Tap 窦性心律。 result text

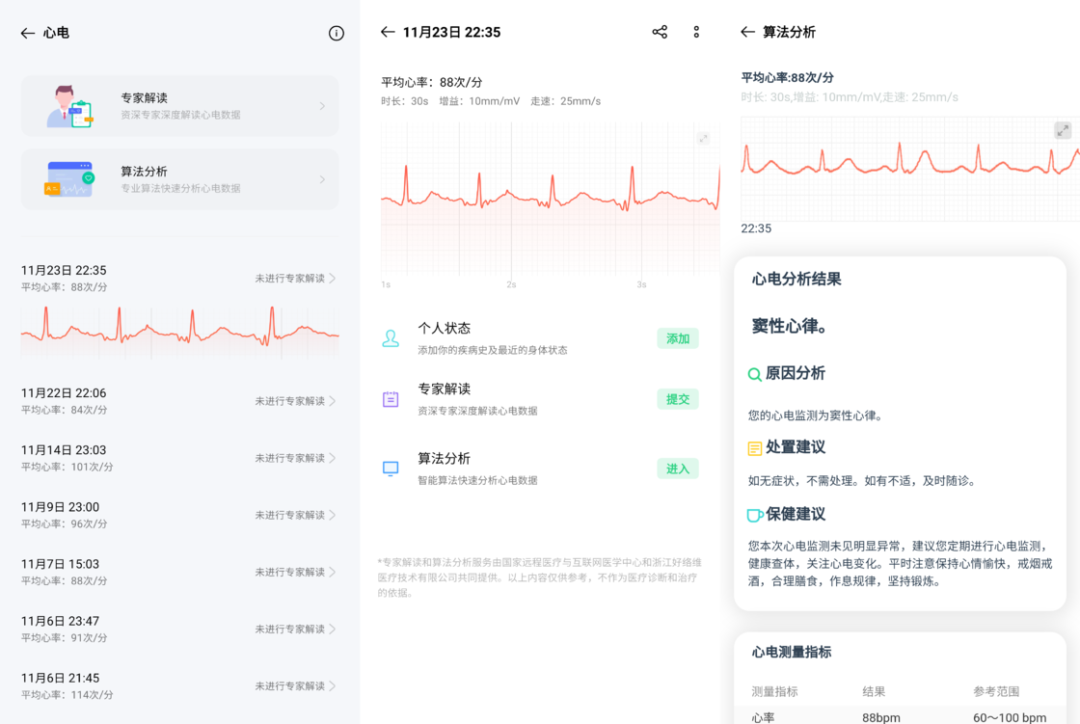click(x=789, y=326)
